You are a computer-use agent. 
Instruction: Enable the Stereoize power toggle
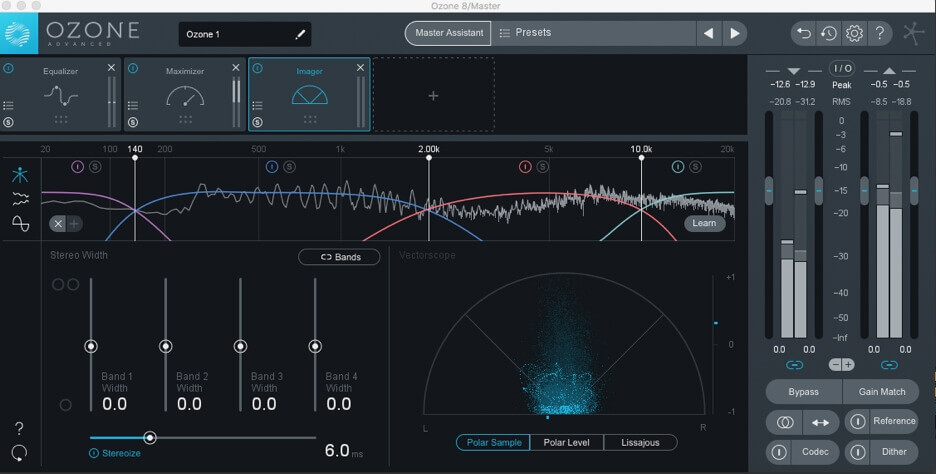[x=94, y=453]
